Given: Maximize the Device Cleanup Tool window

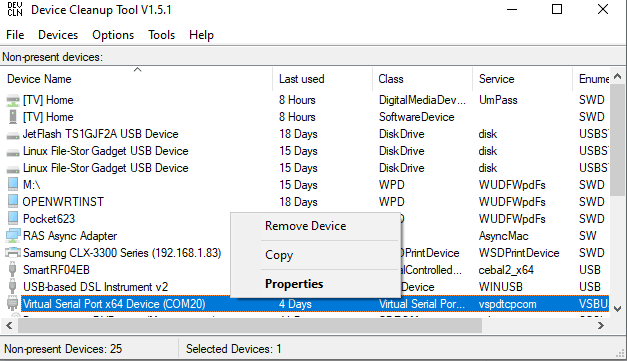Looking at the screenshot, I should [557, 9].
